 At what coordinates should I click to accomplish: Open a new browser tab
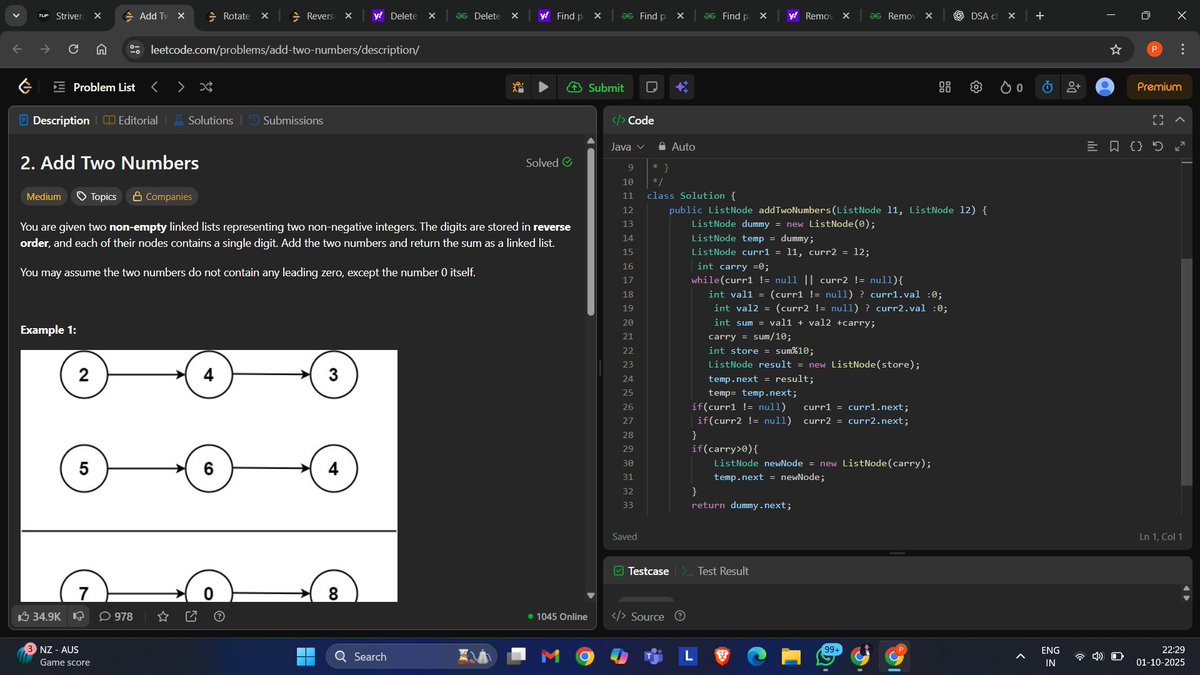(x=1039, y=16)
